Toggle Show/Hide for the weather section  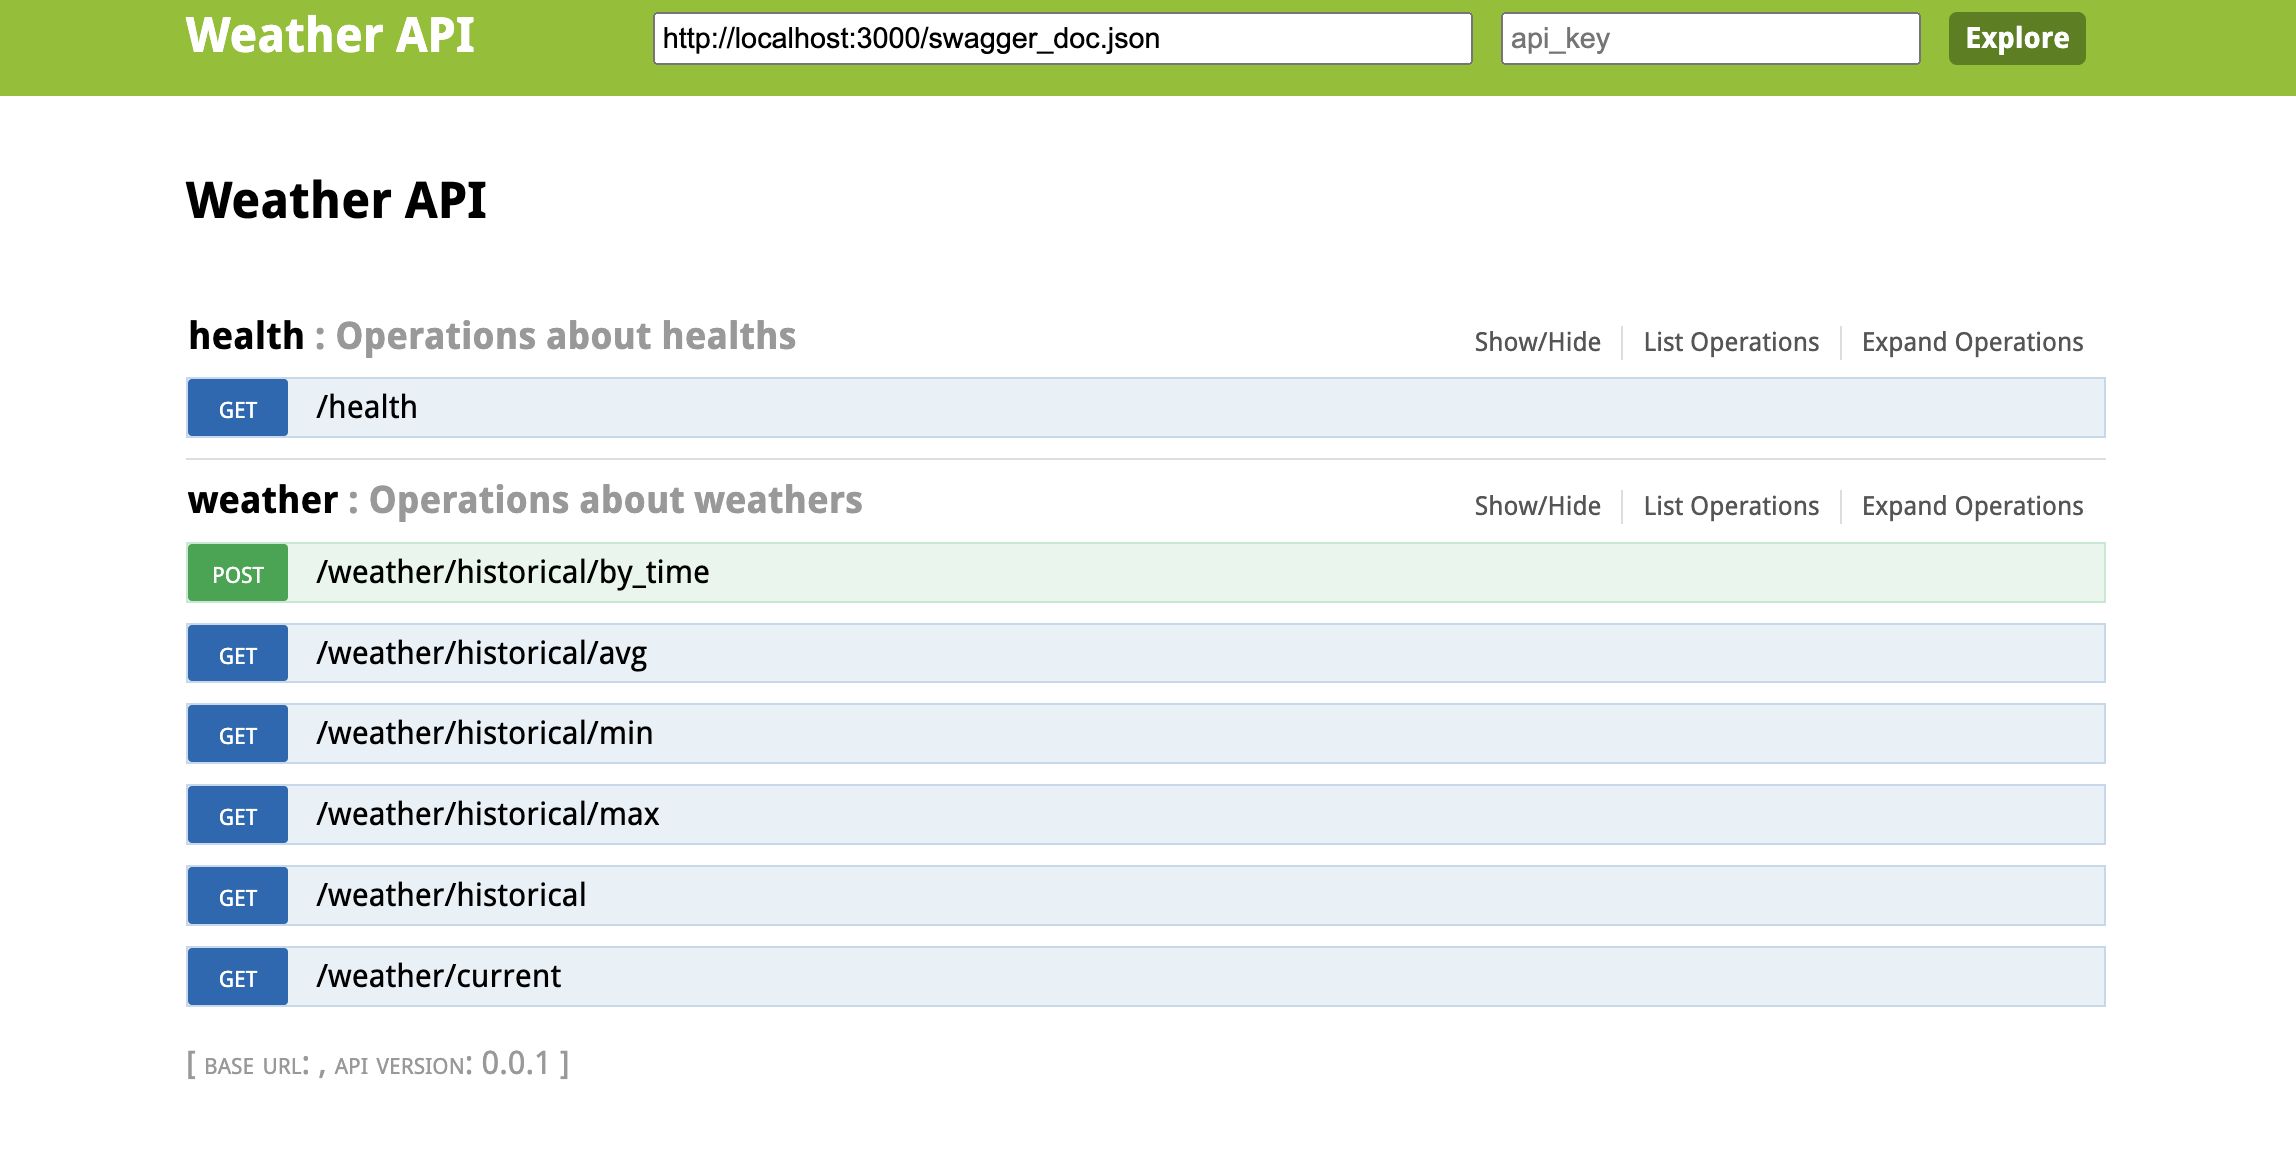(x=1537, y=506)
